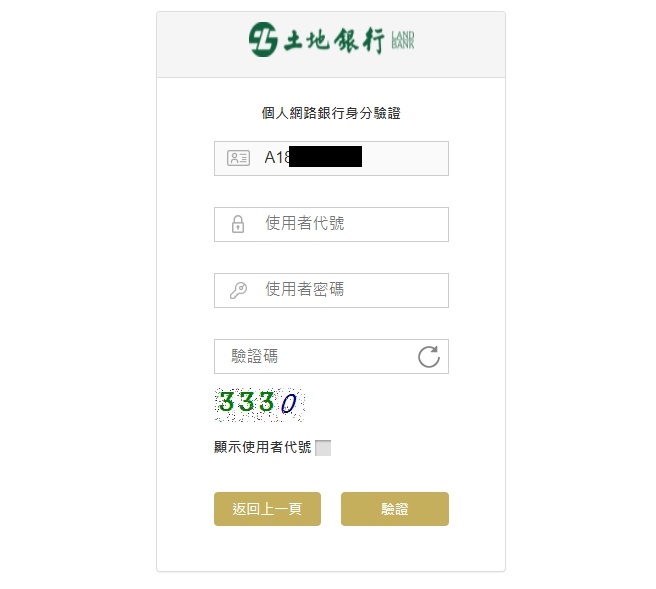This screenshot has width=656, height=589.
Task: Focus the 使用者代號 input field
Action: coord(331,224)
